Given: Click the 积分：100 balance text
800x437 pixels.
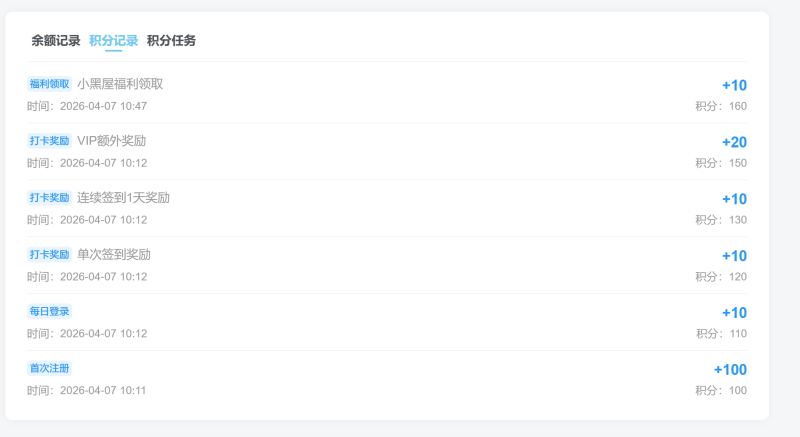Looking at the screenshot, I should point(721,391).
